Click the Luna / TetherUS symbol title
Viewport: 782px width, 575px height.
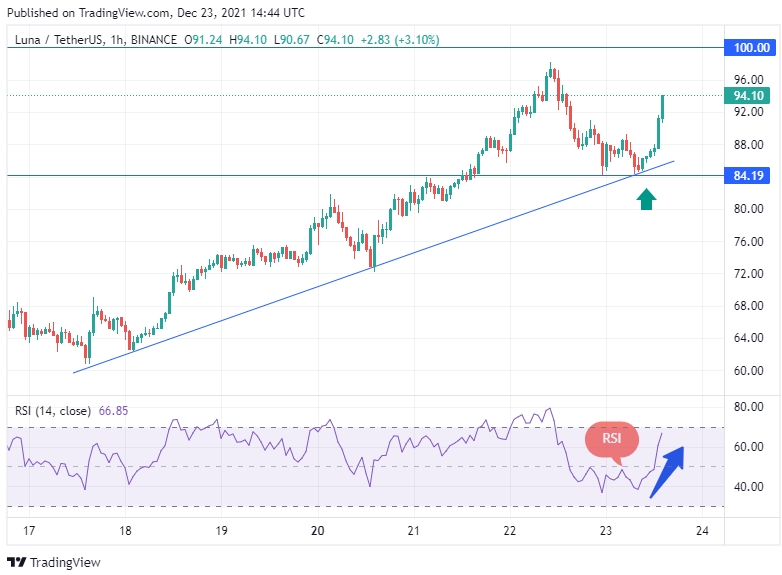tap(58, 40)
